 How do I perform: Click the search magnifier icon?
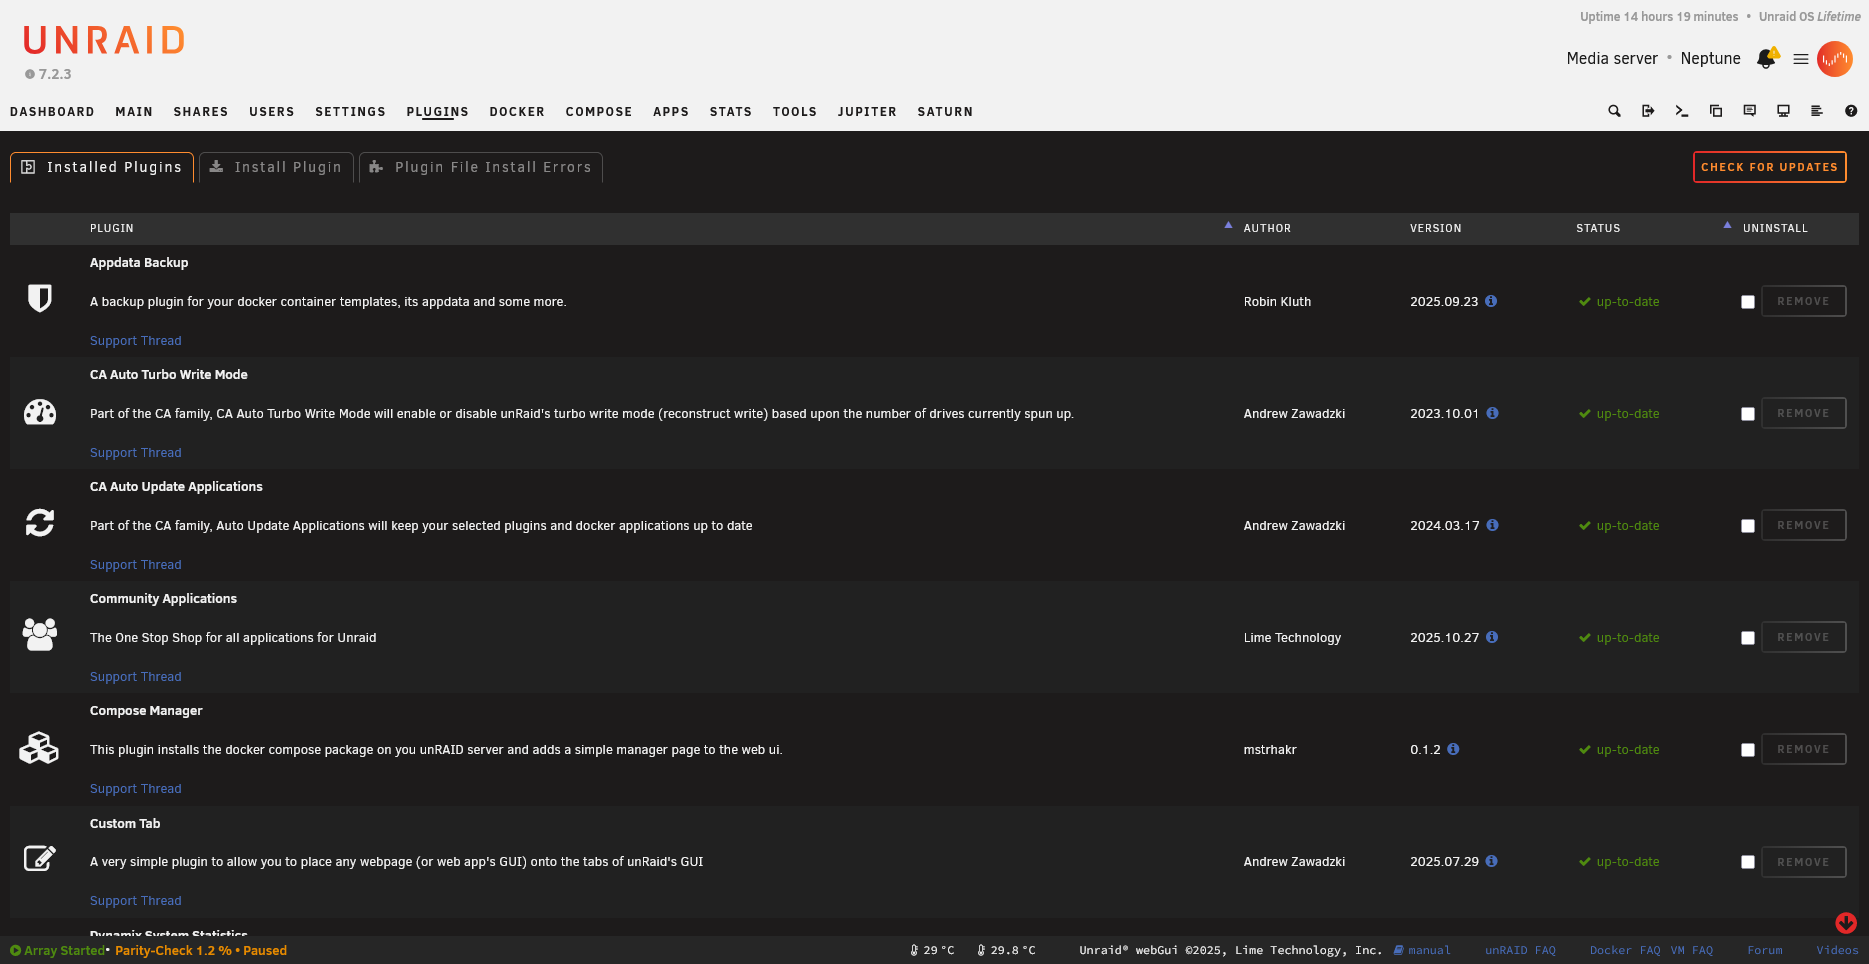click(x=1614, y=111)
